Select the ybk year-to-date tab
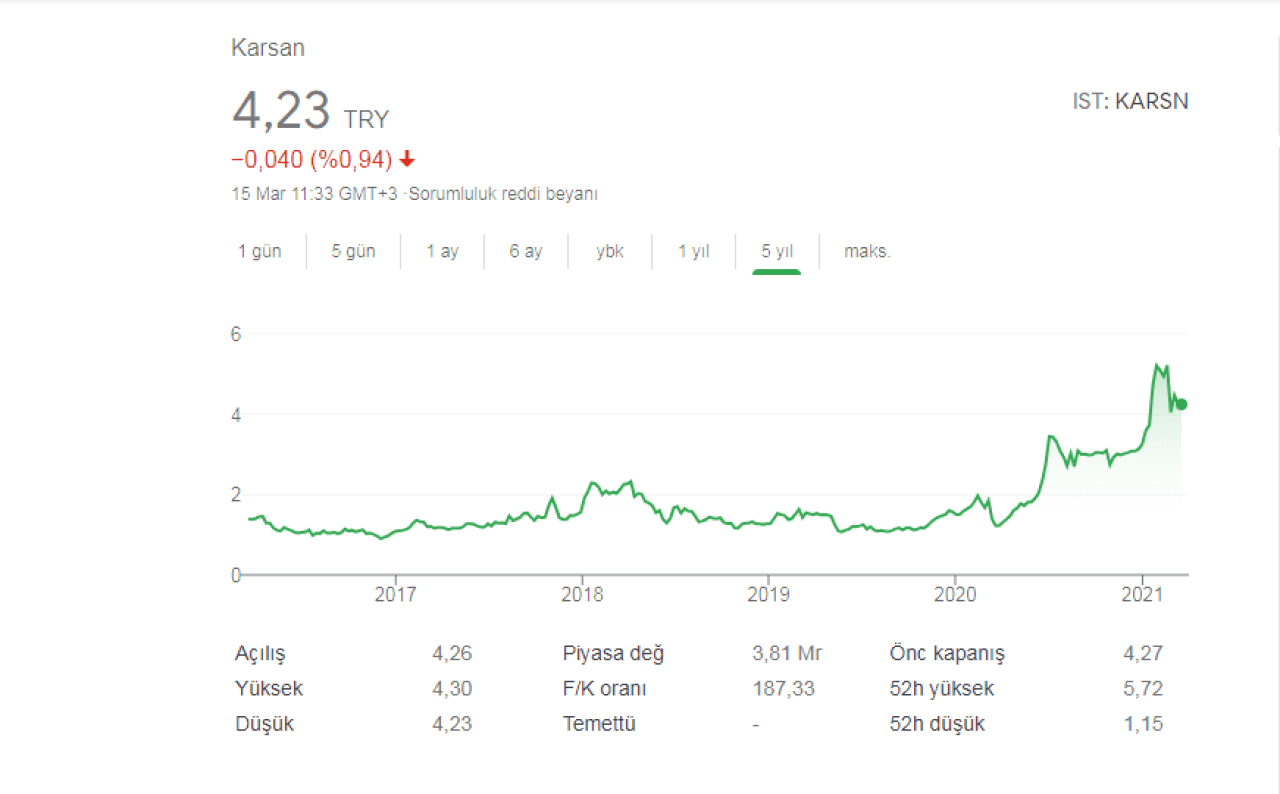The image size is (1280, 794). click(x=610, y=252)
